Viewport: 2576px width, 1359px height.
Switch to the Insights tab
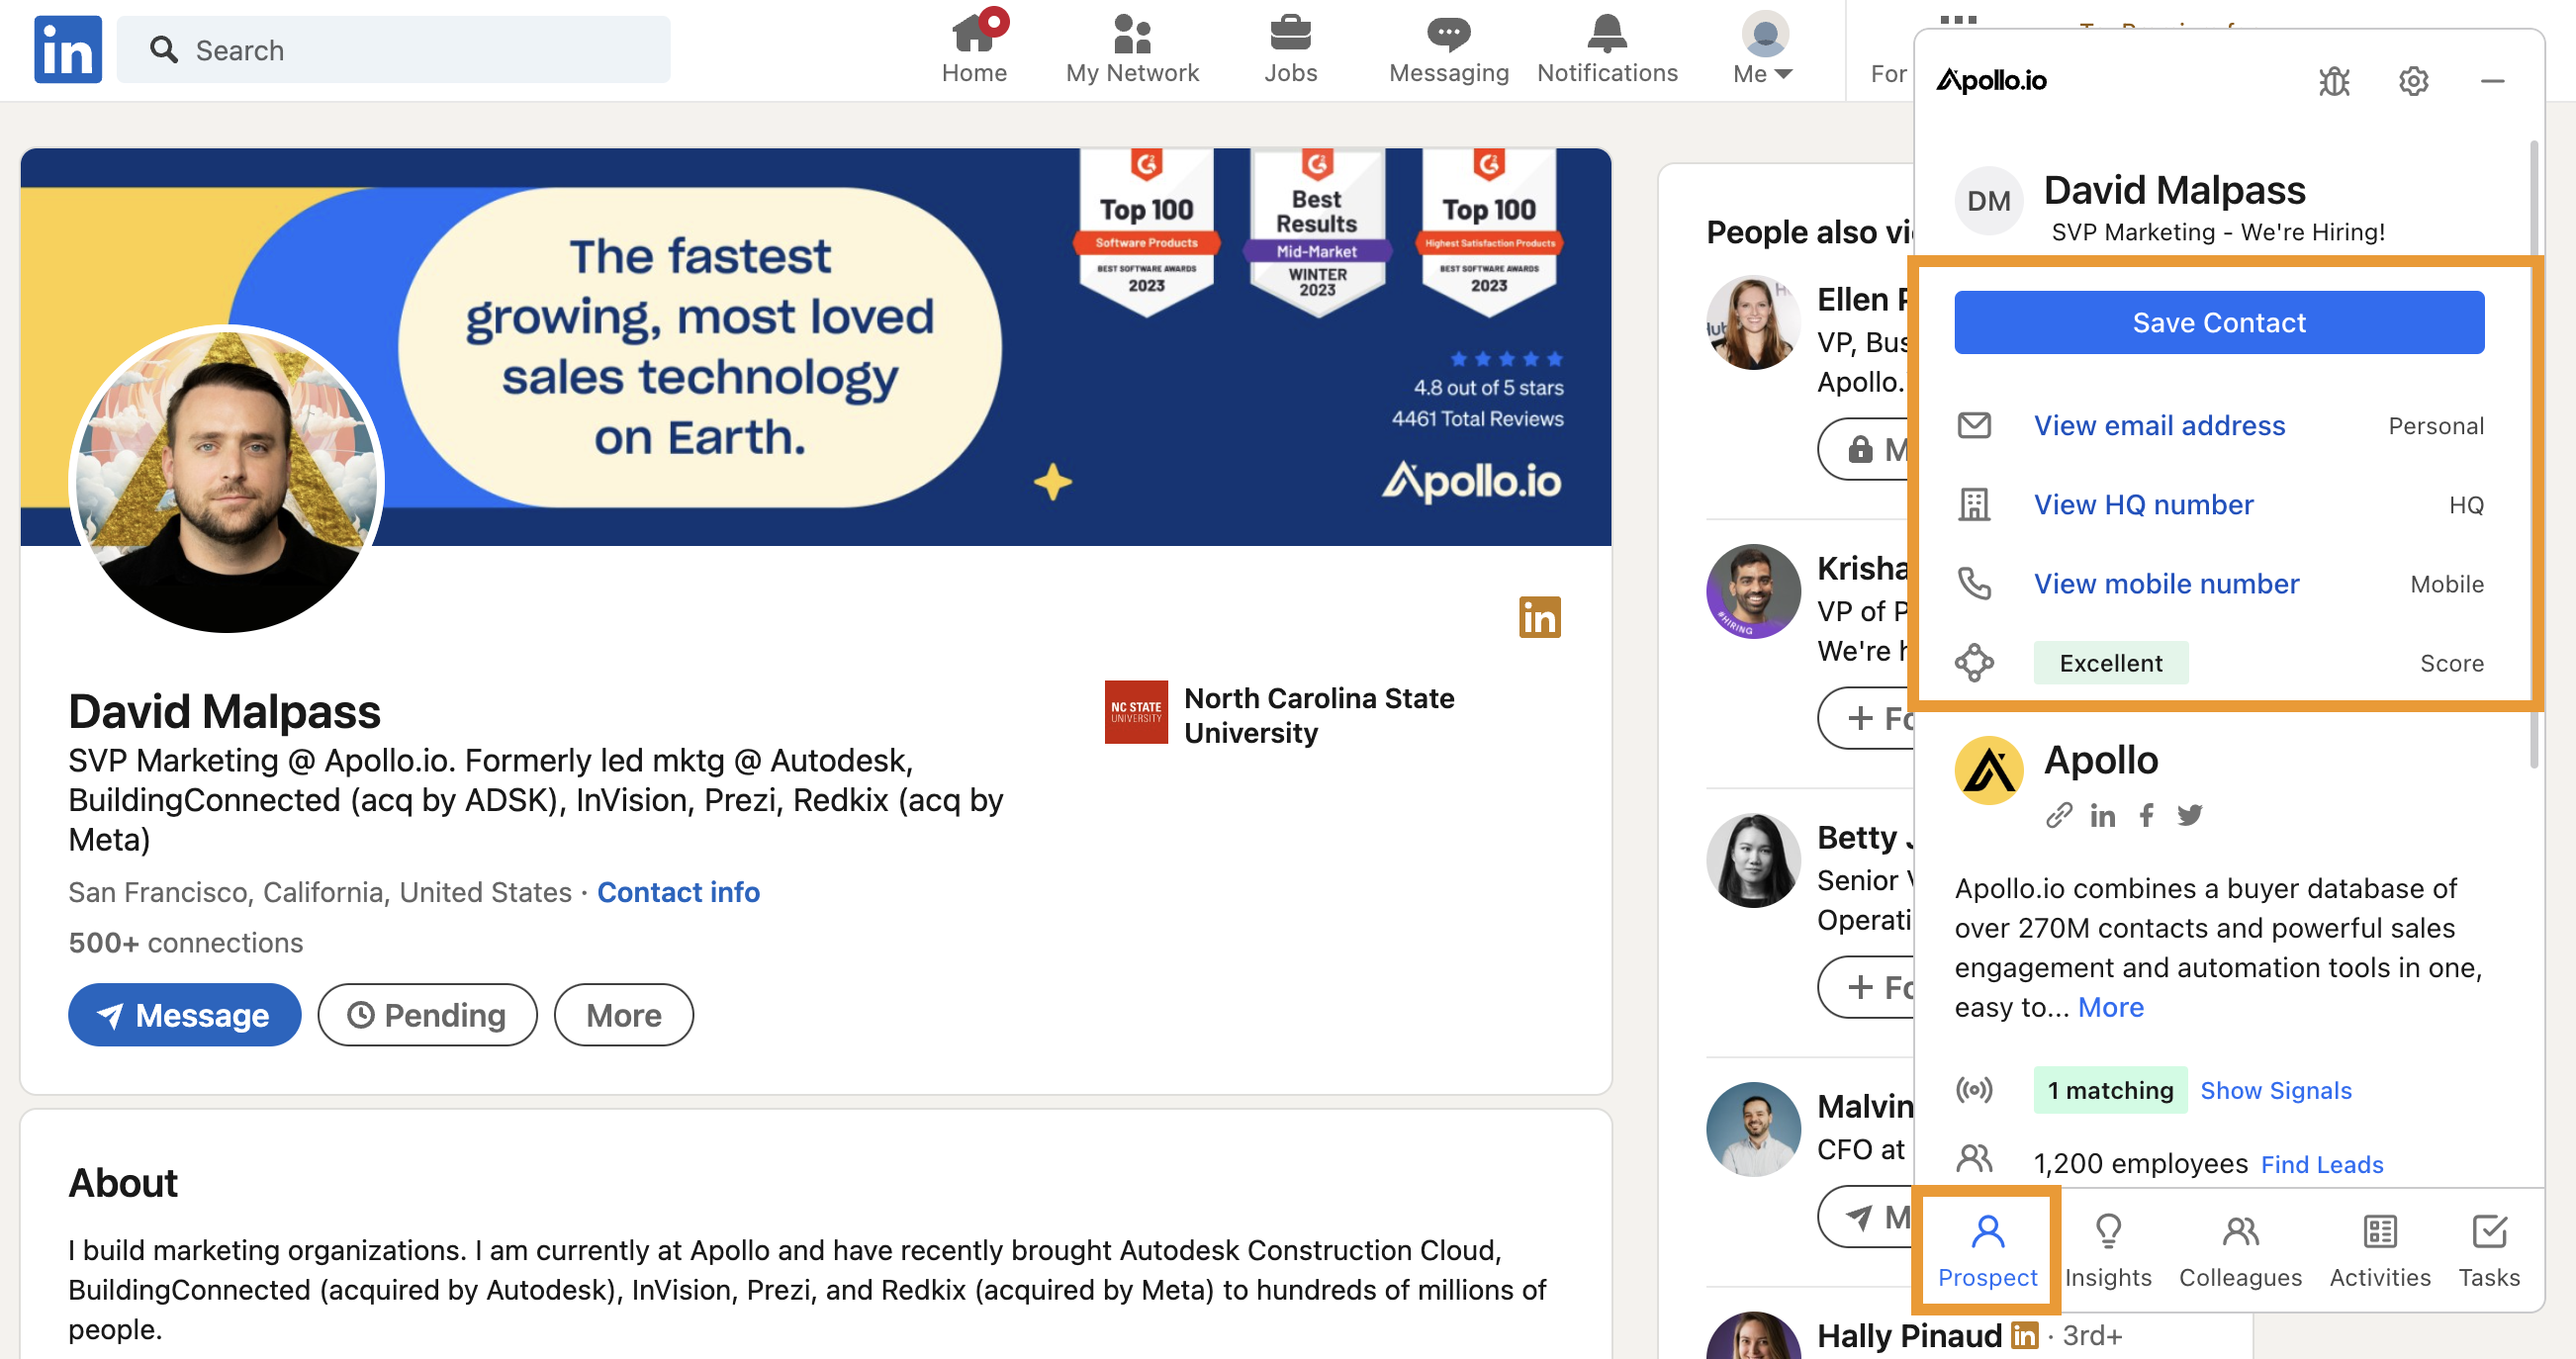(x=2107, y=1250)
